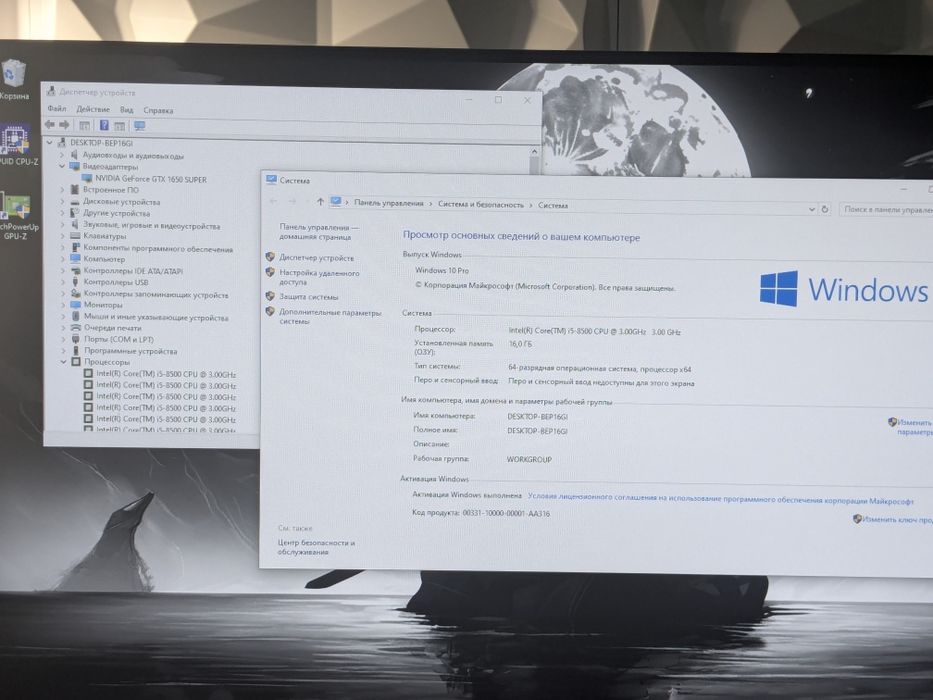Collapse the Процессоры node
The height and width of the screenshot is (700, 933).
64,362
